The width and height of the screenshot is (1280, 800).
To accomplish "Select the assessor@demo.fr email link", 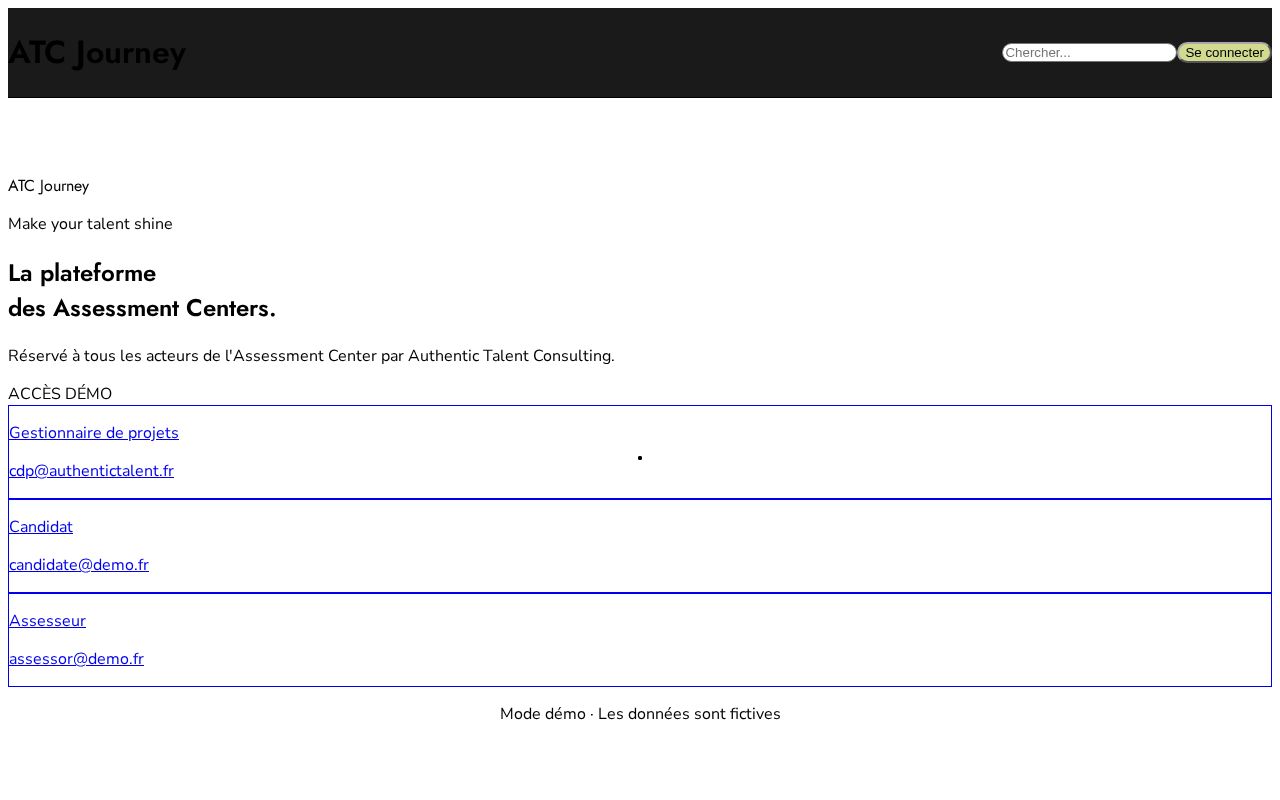I will pyautogui.click(x=76, y=659).
